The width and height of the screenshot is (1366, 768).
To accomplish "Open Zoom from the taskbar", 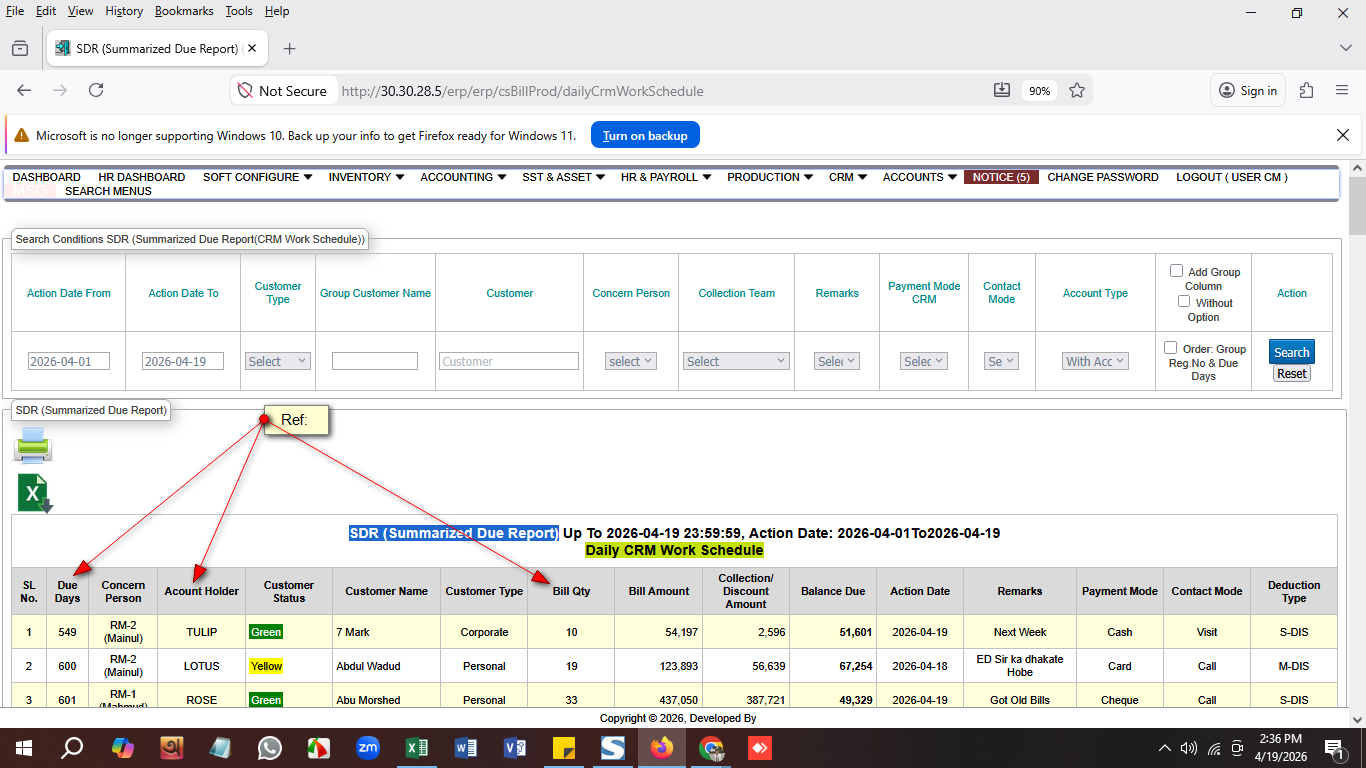I will point(368,748).
